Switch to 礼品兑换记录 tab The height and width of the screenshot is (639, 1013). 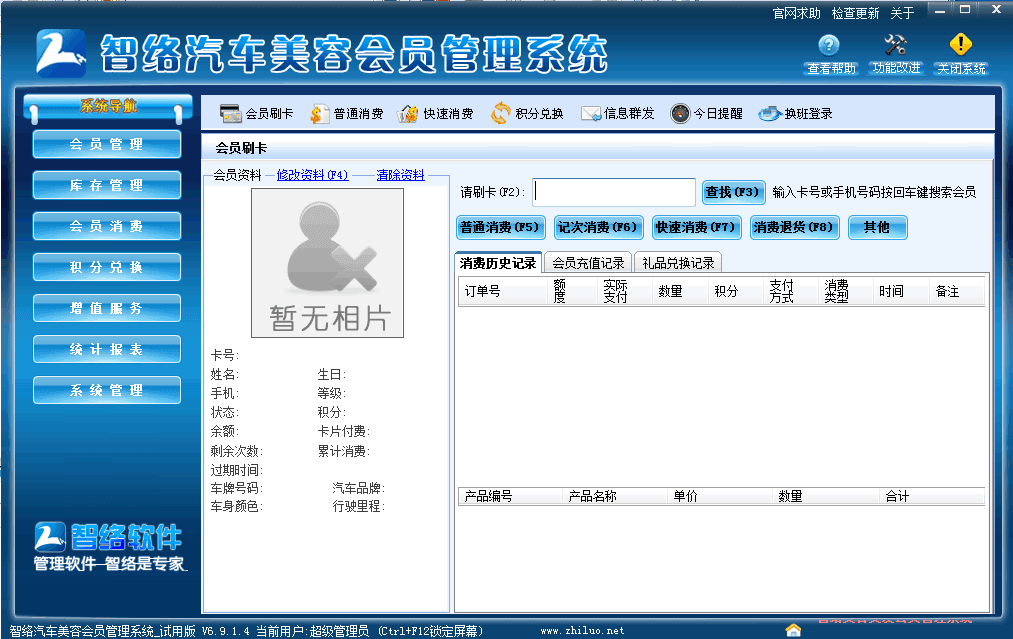pos(678,263)
